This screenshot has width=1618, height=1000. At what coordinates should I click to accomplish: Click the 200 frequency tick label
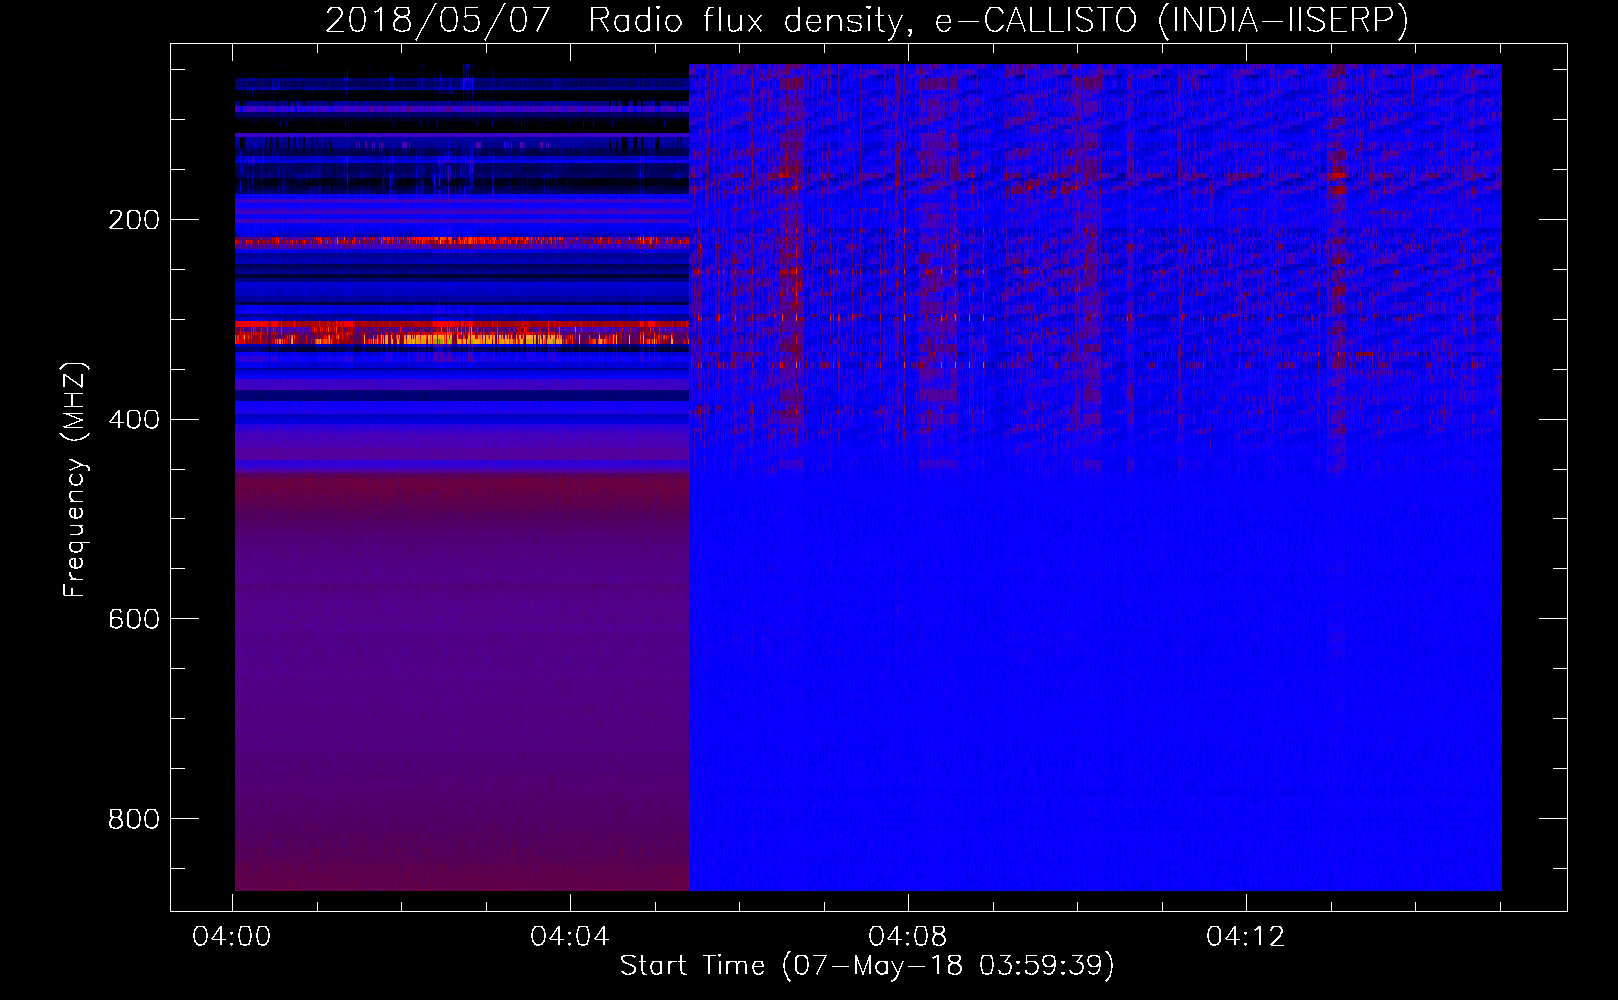[134, 220]
